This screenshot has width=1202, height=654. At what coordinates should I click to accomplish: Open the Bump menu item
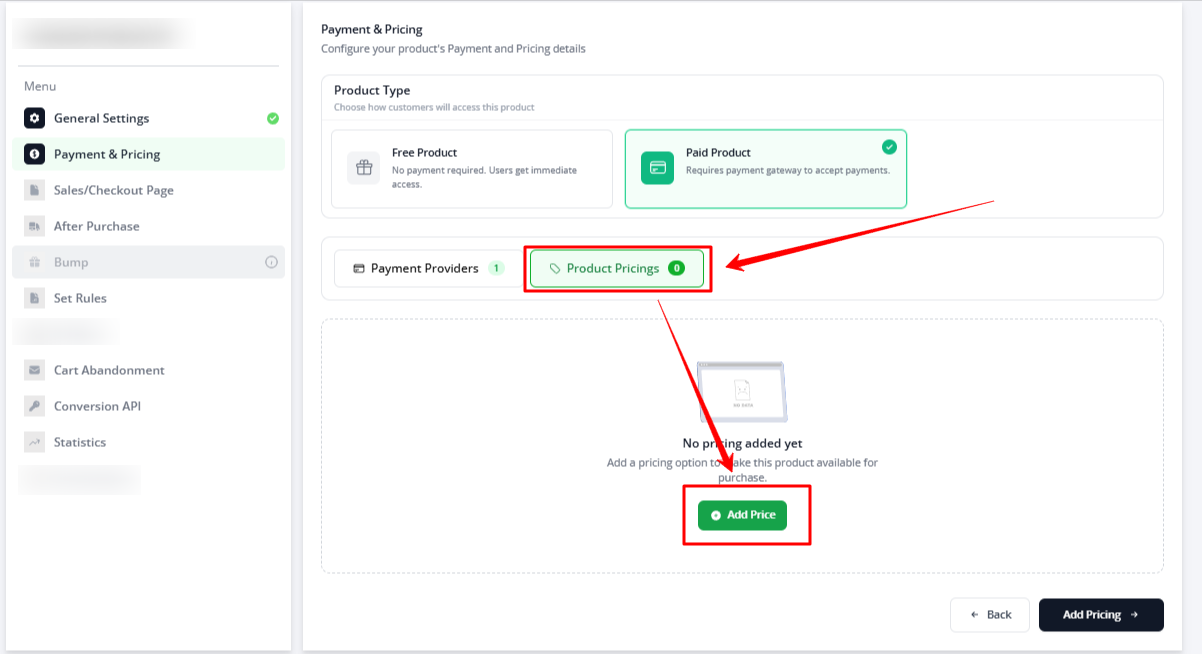click(x=149, y=262)
